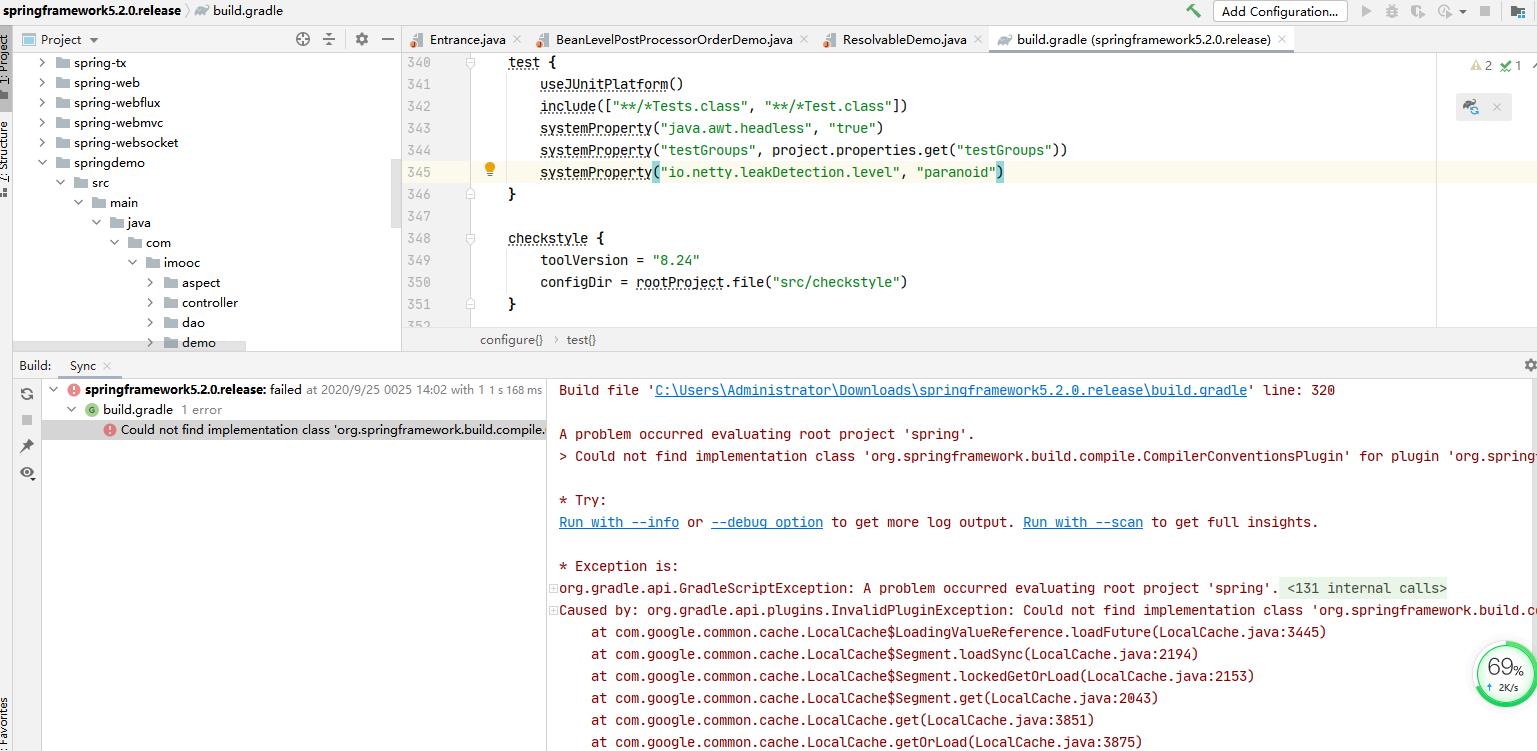Close the Sync tab
The height and width of the screenshot is (751, 1537).
107,366
